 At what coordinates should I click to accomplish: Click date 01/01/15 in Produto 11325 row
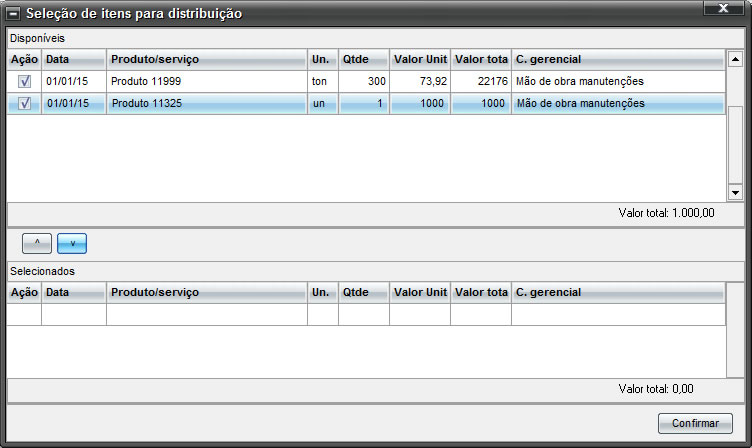(74, 103)
